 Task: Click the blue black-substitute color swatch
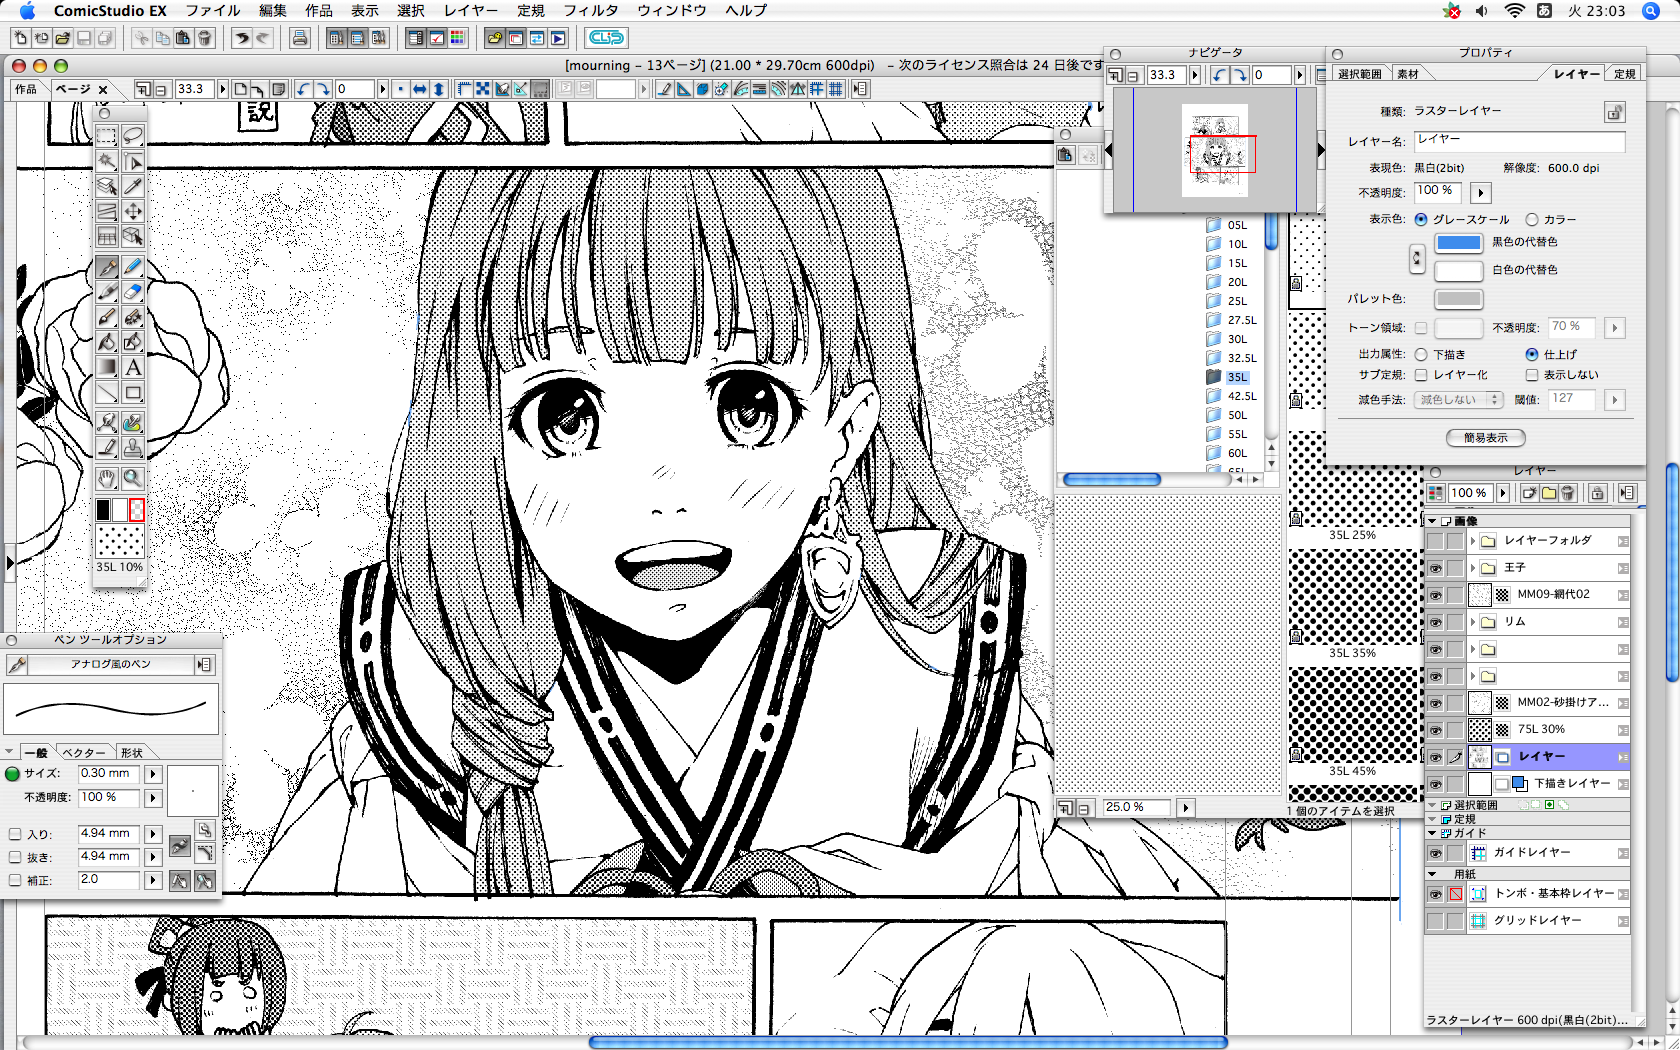point(1458,243)
